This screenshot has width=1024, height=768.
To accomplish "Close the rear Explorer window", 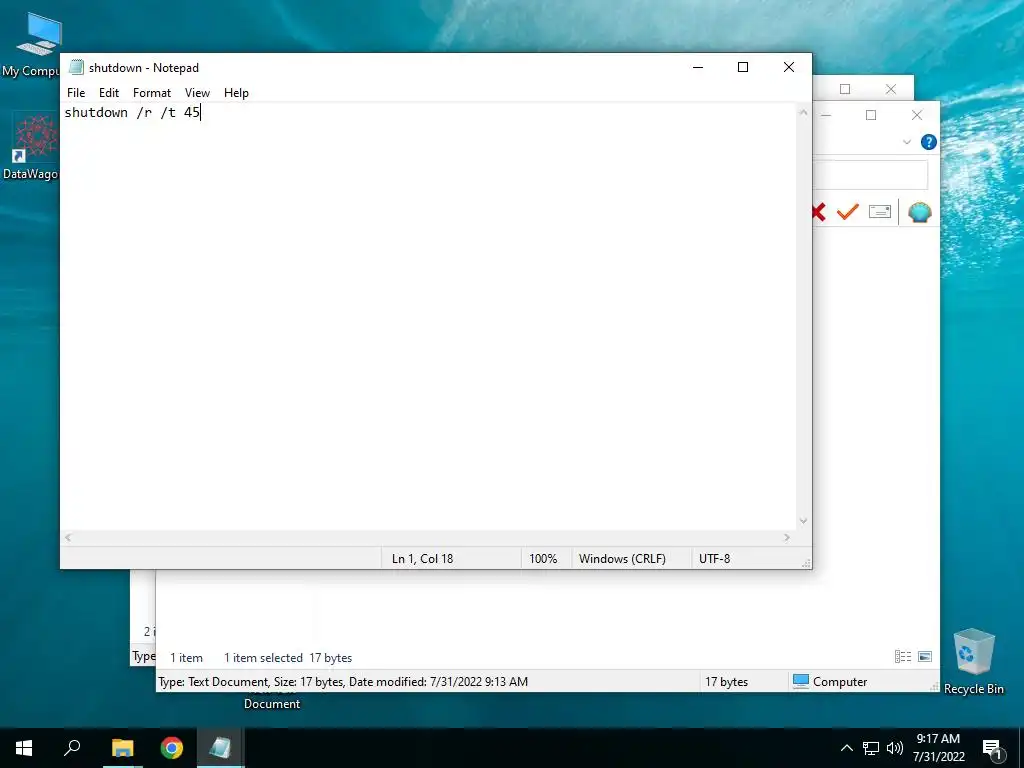I will 891,89.
